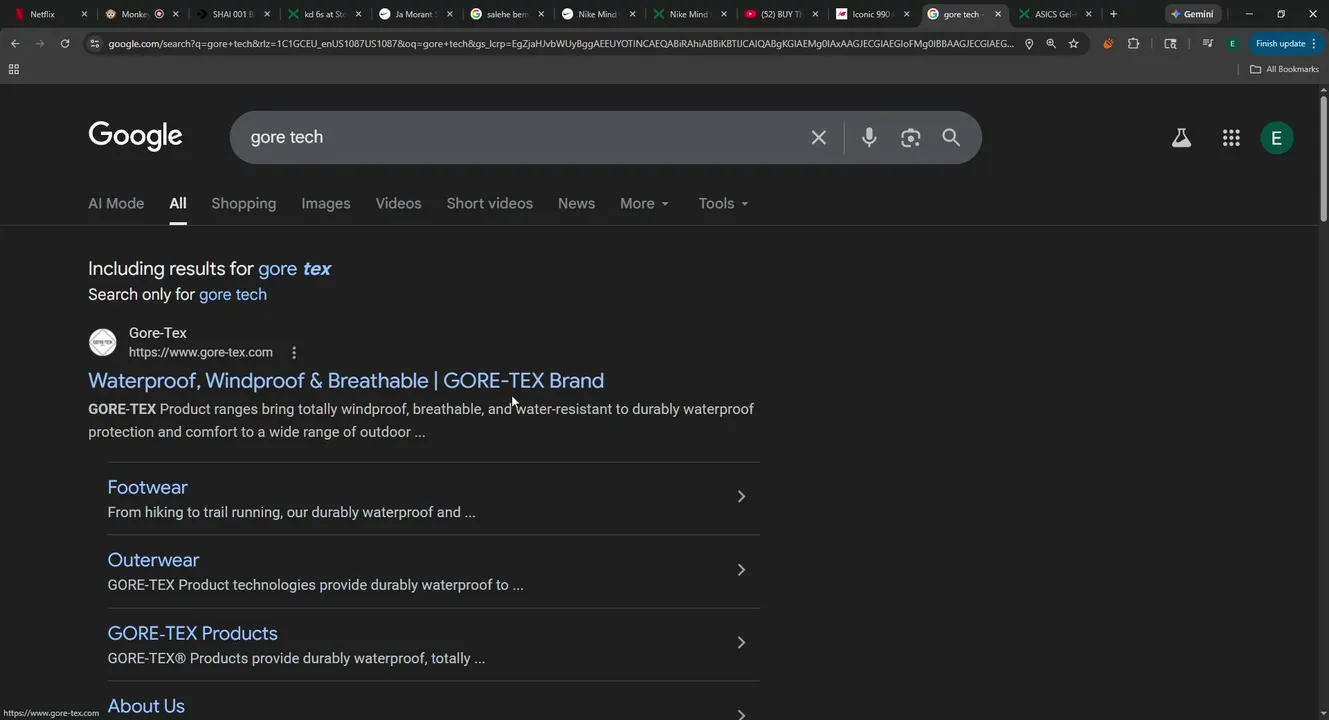Click the 'gore tex' corrected search link
Screen dimensions: 1329x720
(x=294, y=269)
